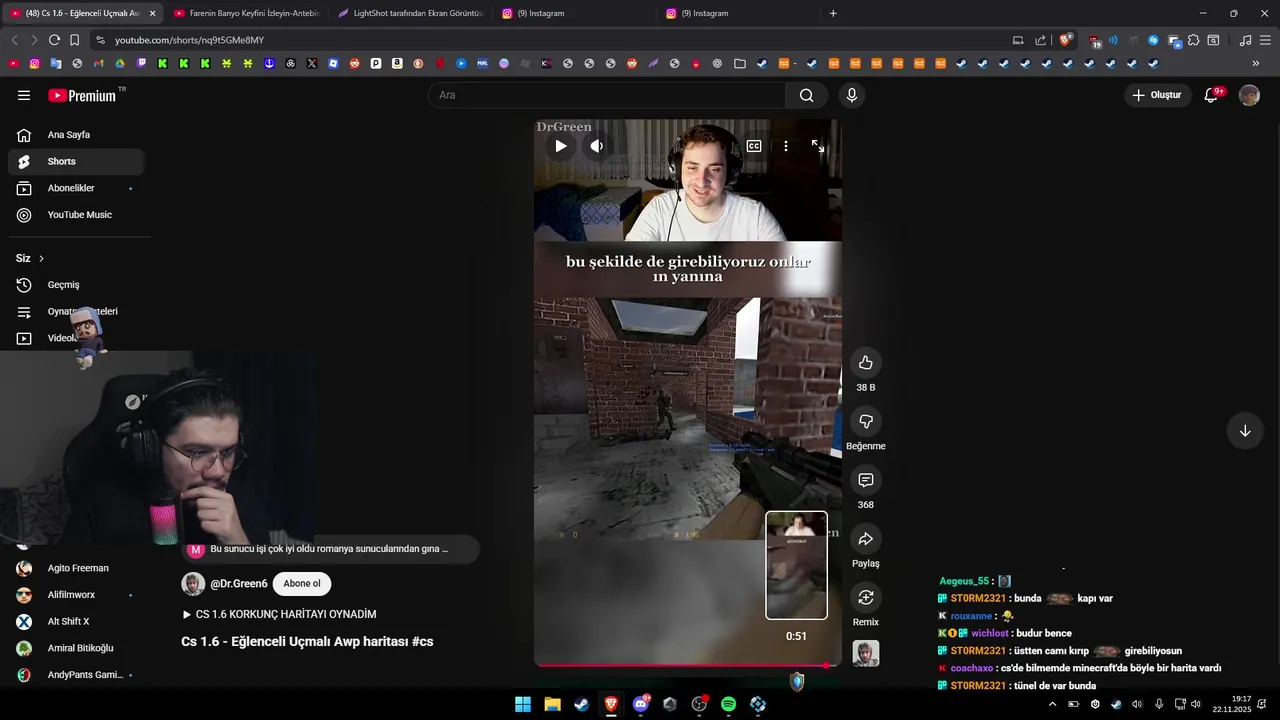
Task: Play the paused Short video
Action: 561,146
